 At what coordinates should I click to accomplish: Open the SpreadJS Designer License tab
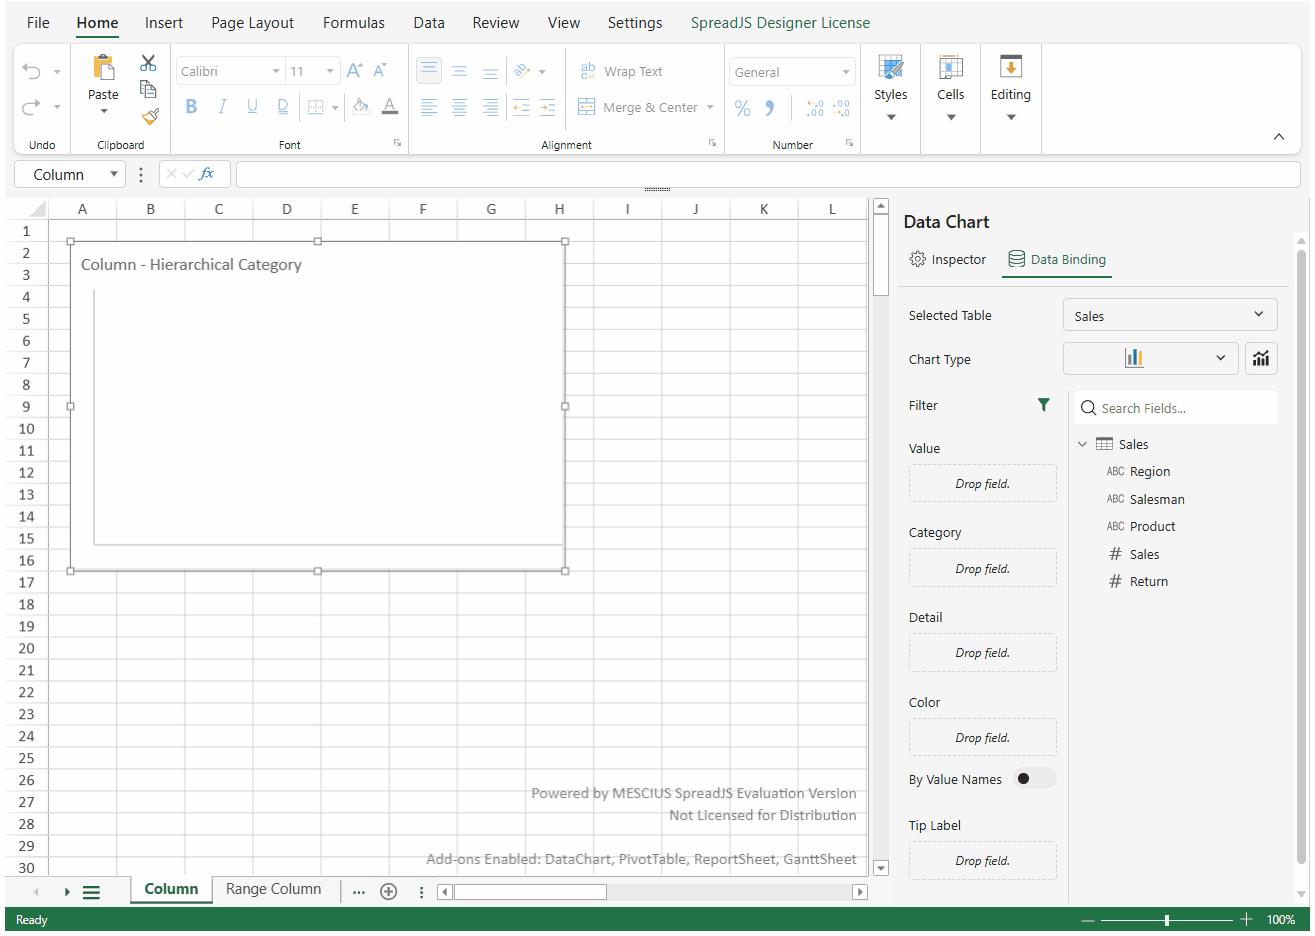point(780,22)
